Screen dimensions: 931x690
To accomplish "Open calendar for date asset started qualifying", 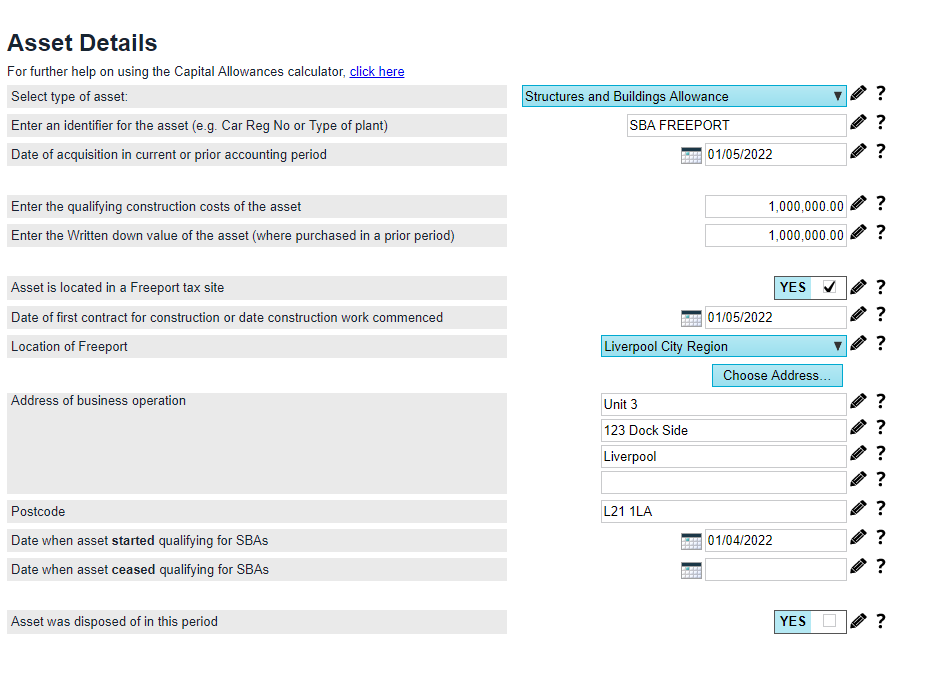I will point(691,541).
